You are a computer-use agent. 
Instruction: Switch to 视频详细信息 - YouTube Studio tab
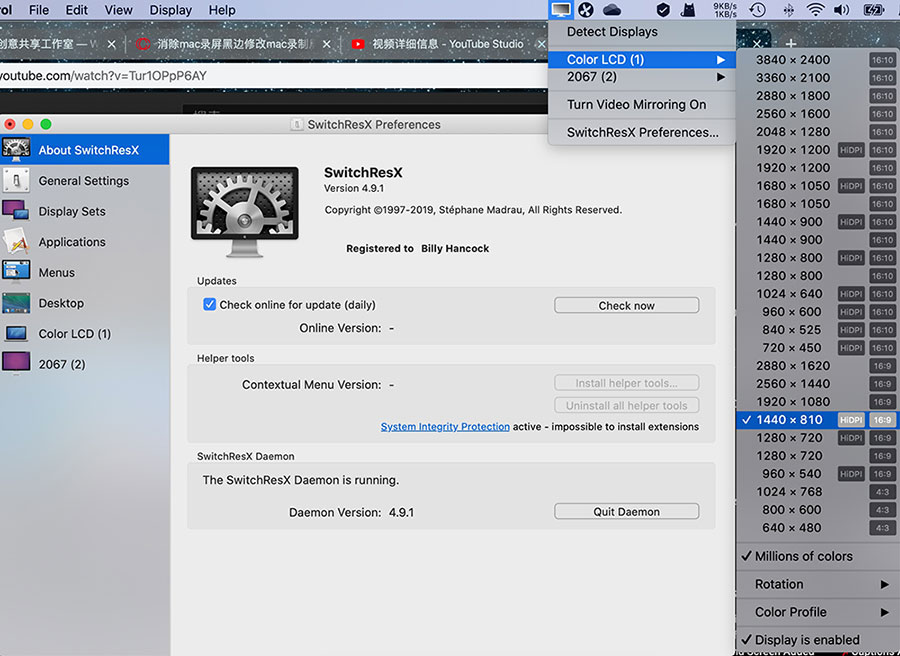448,44
